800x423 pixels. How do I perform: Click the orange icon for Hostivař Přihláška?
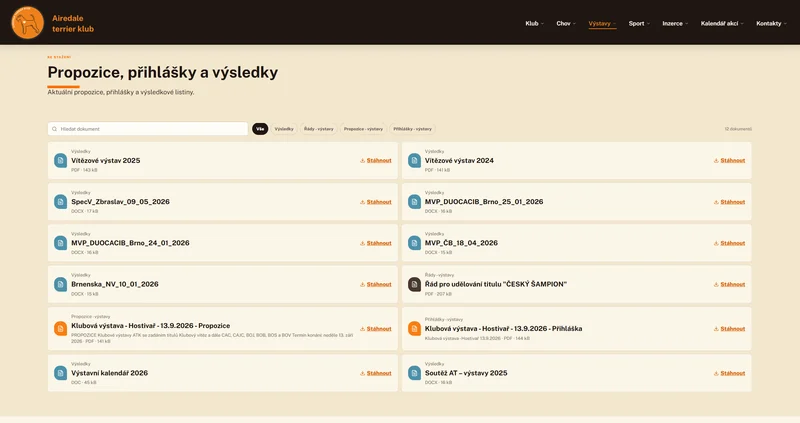[414, 329]
